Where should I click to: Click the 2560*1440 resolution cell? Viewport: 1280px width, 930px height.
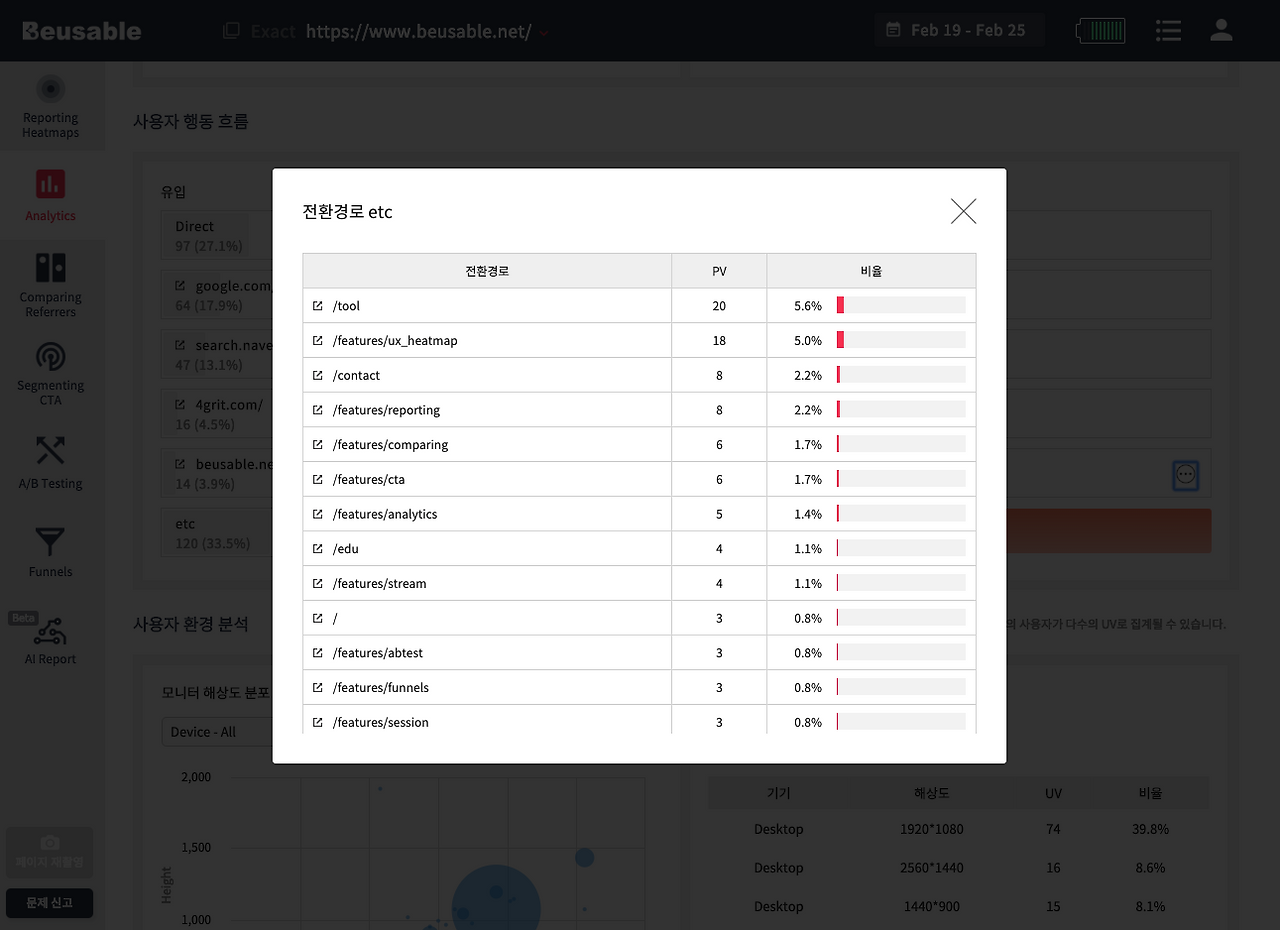(931, 868)
